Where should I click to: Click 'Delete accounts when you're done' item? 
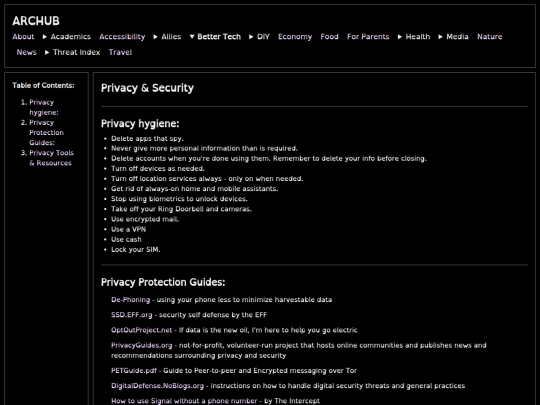(269, 158)
